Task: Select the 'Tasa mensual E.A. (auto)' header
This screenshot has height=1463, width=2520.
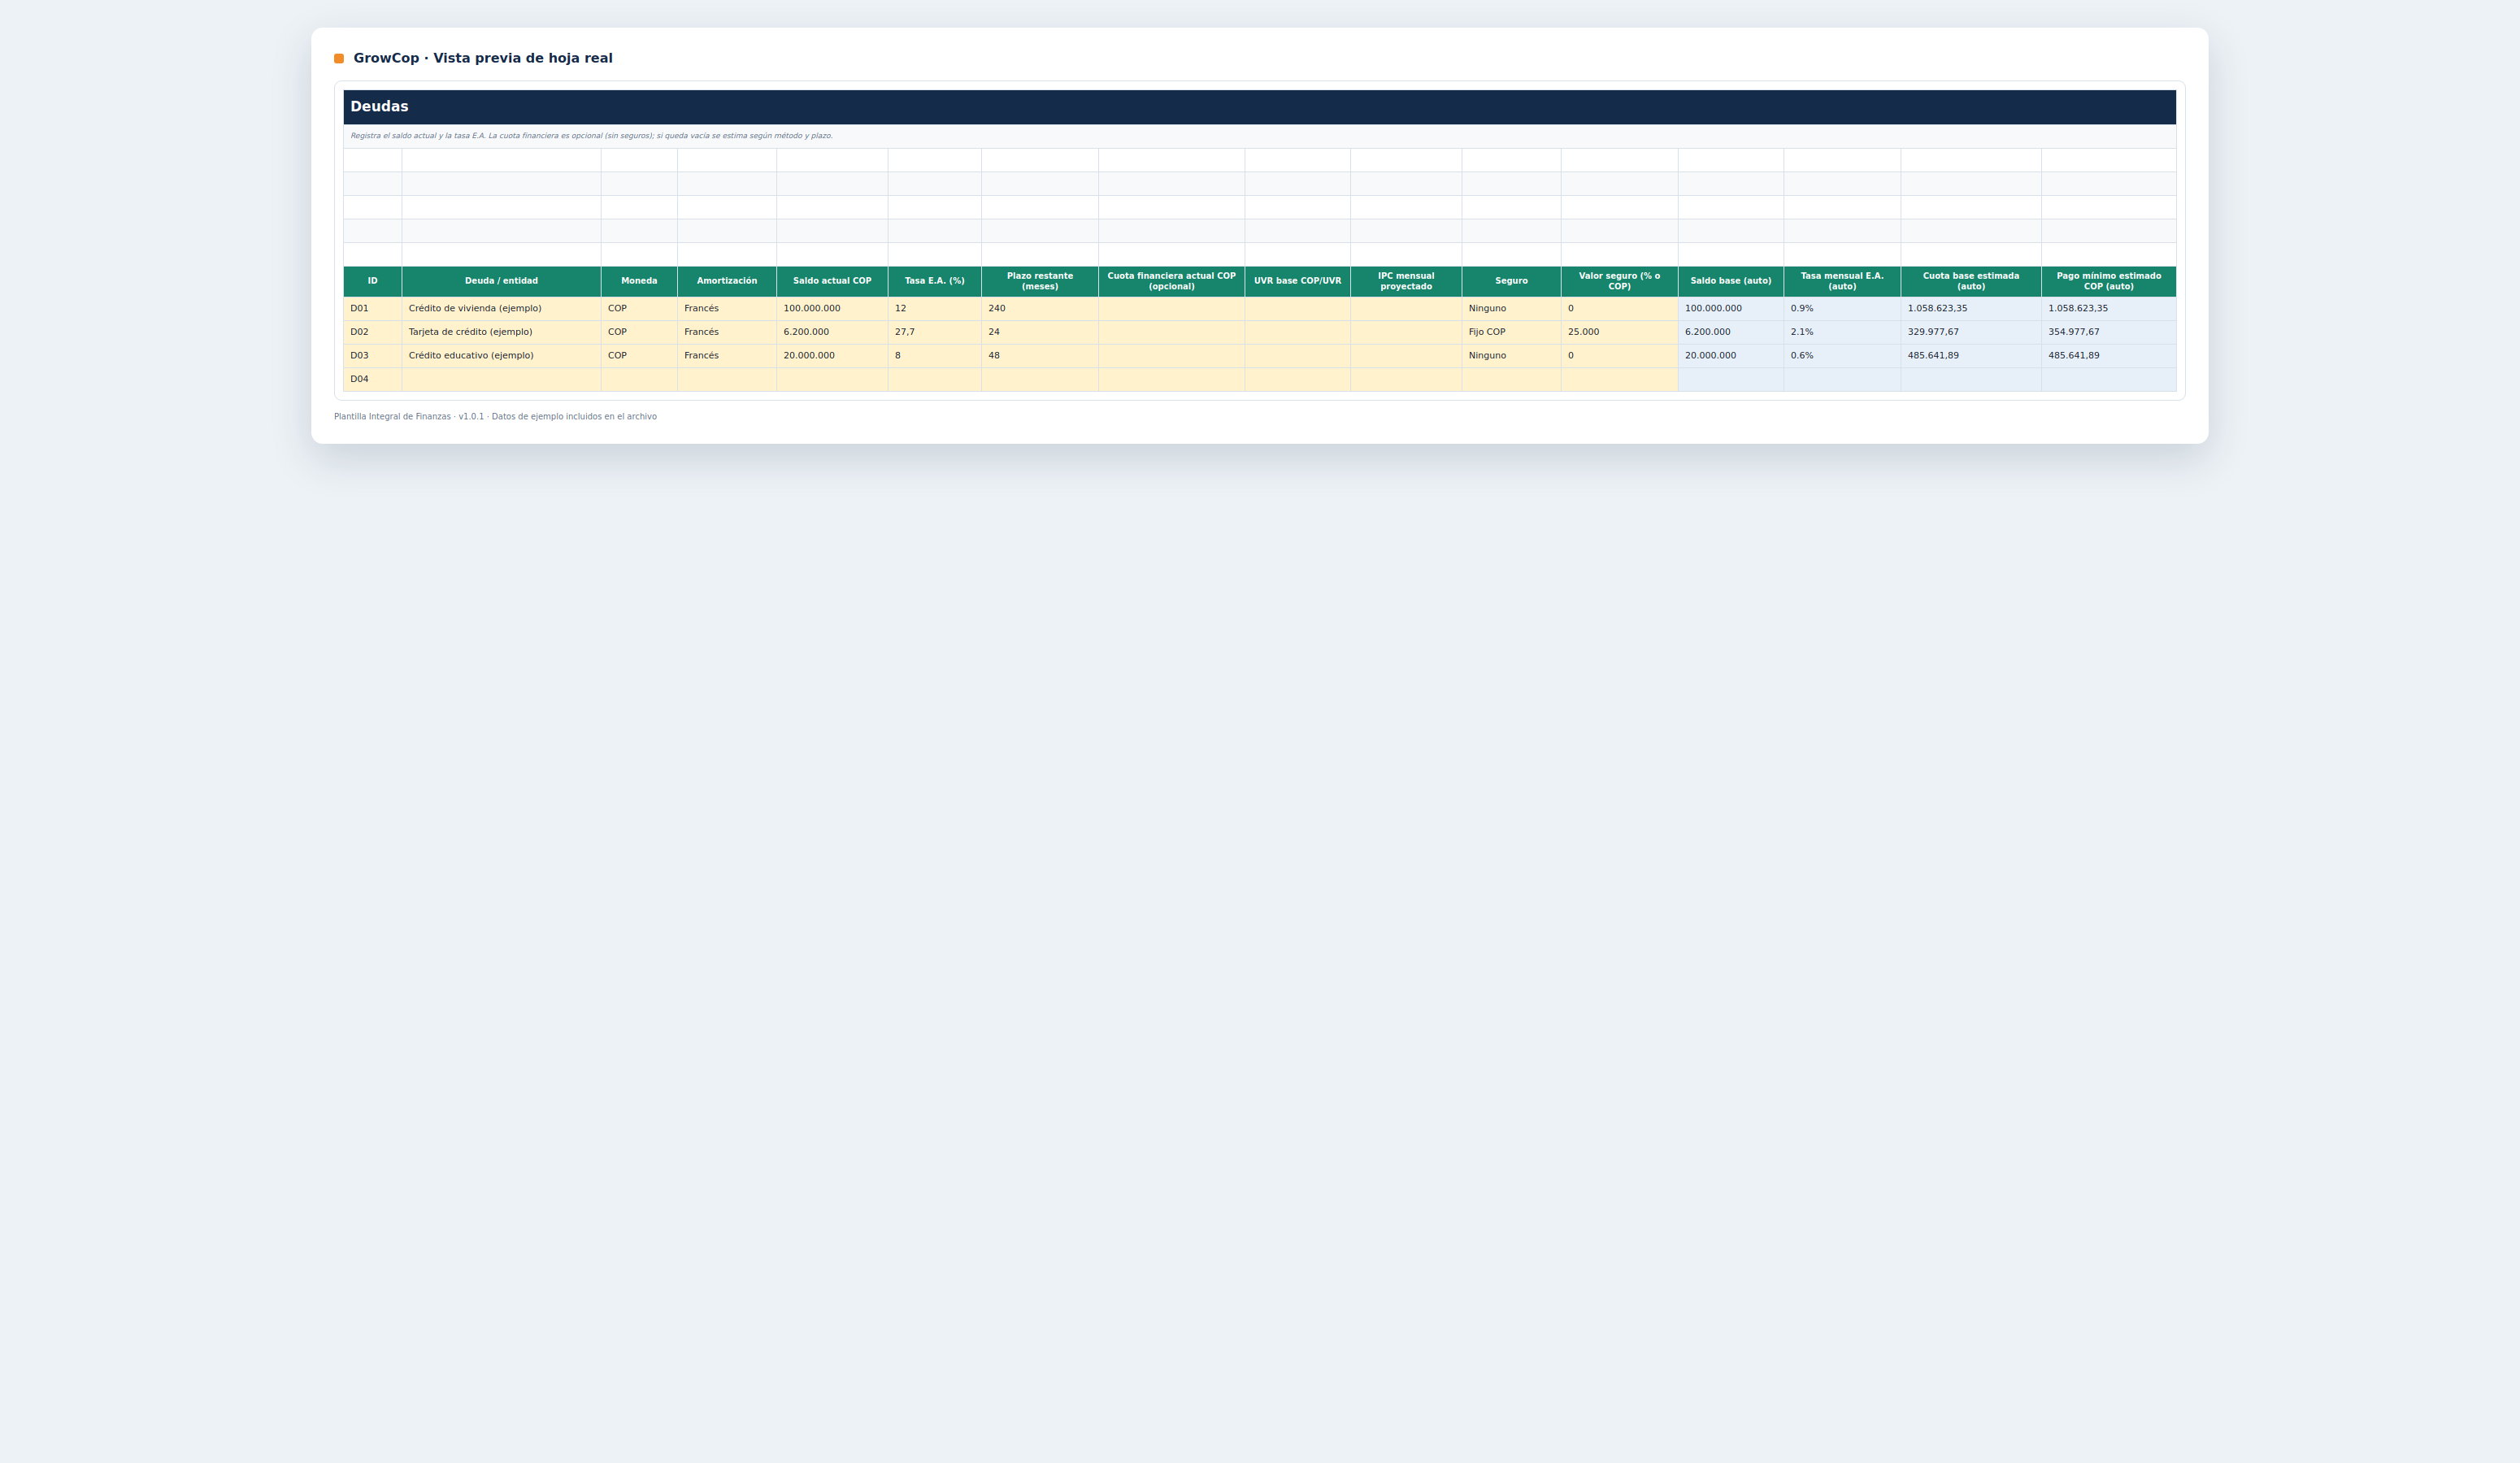Action: [x=1842, y=281]
